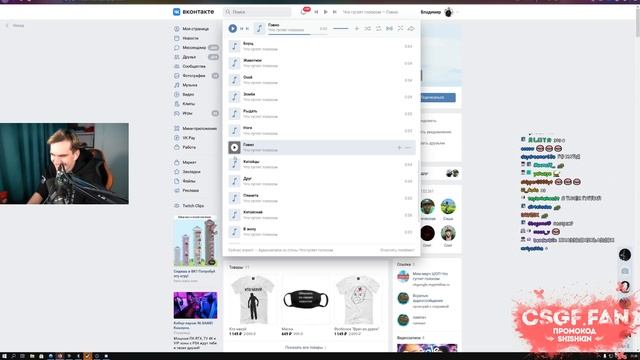Open the taskbar search icon
Screen dimensions: 640x360
pos(13,356)
